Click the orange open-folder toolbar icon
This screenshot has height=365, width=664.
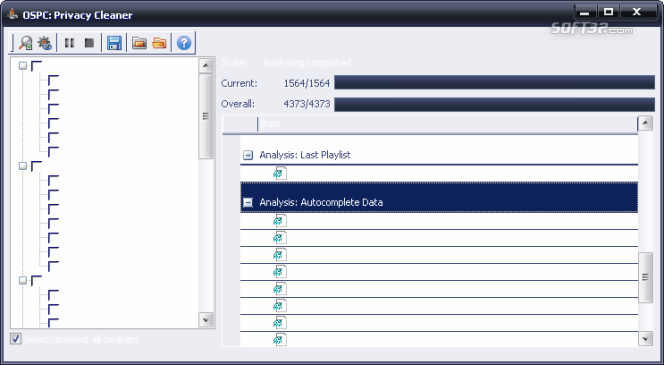click(159, 43)
